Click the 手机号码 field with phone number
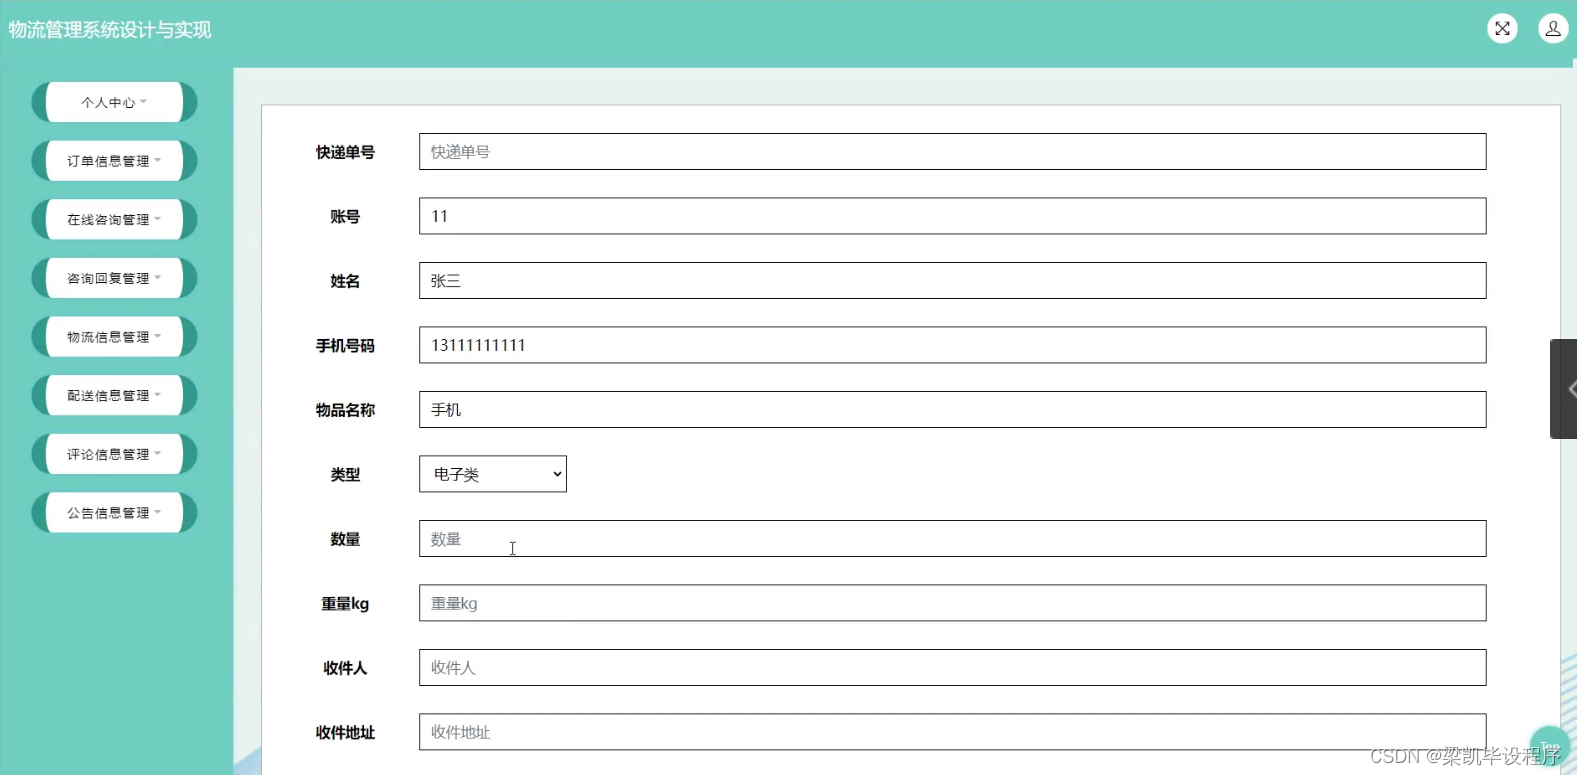The image size is (1577, 775). click(950, 344)
